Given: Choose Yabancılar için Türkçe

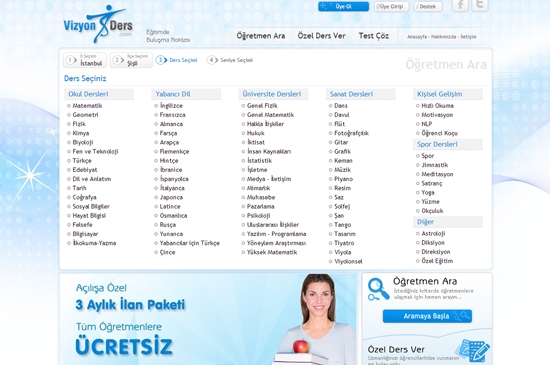Looking at the screenshot, I should pos(190,243).
